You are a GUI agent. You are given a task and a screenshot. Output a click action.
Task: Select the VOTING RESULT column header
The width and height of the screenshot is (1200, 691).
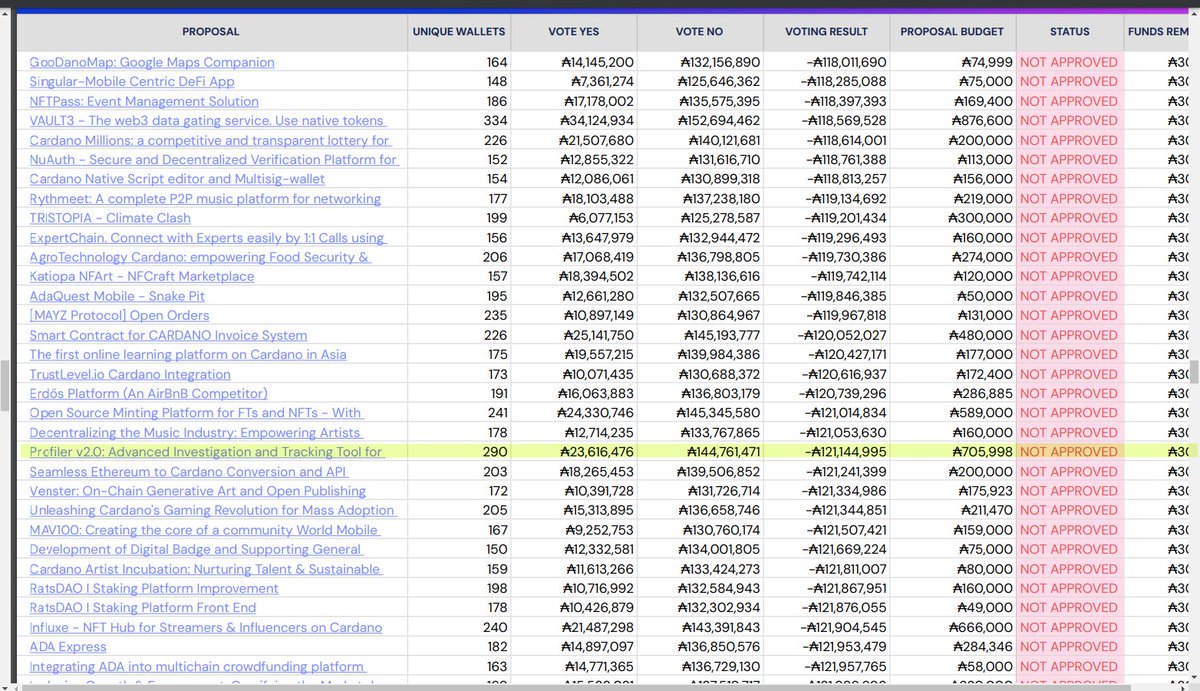[x=827, y=32]
